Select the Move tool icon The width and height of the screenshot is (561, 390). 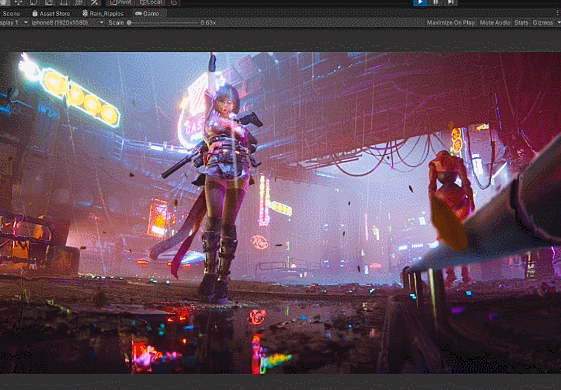18,2
